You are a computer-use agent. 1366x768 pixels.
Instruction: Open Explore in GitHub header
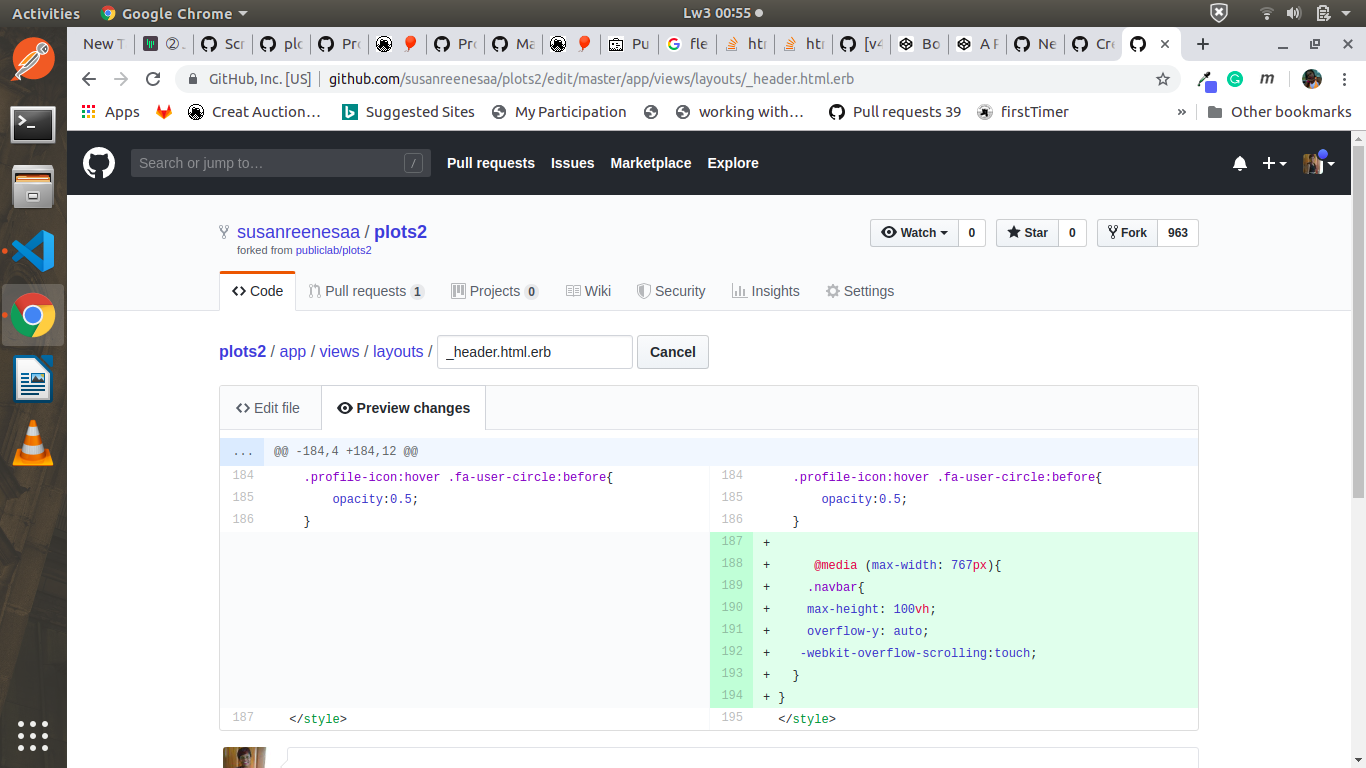[x=733, y=163]
